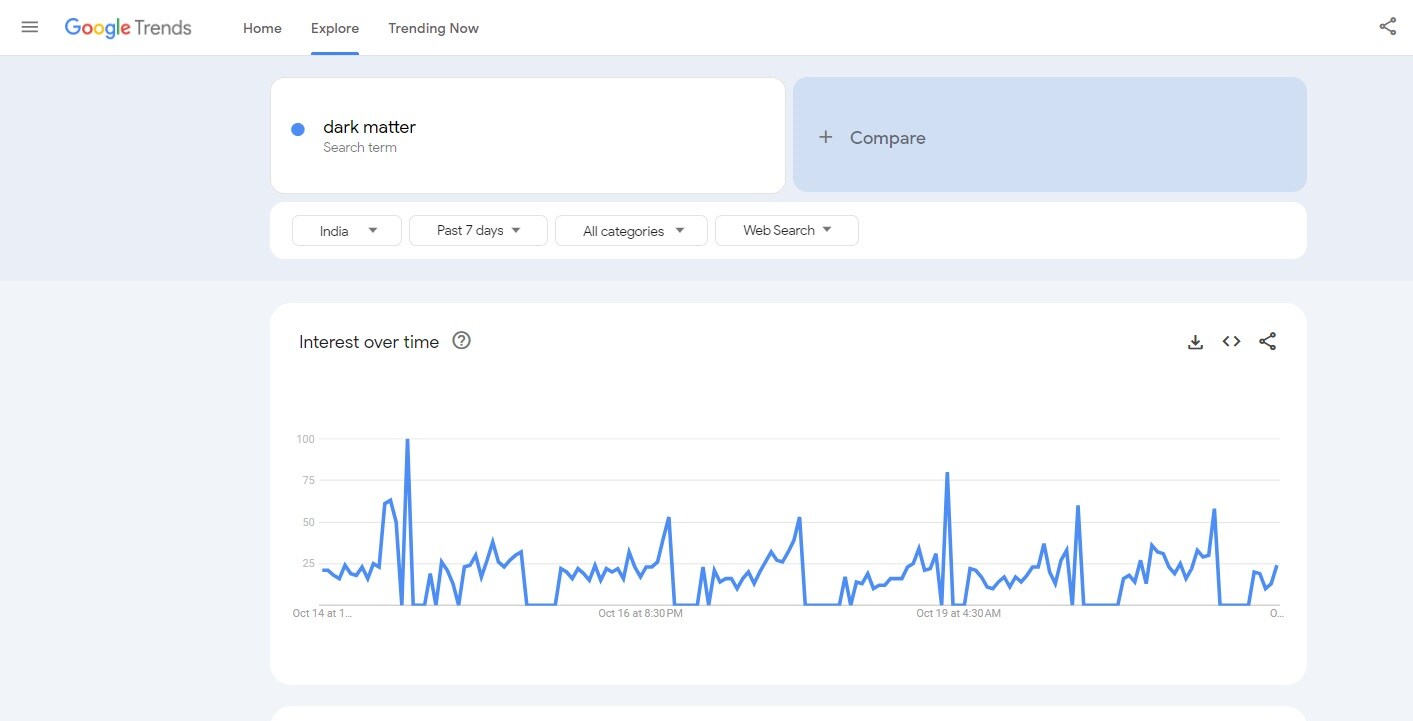
Task: Go to the Home tab
Action: pyautogui.click(x=262, y=28)
